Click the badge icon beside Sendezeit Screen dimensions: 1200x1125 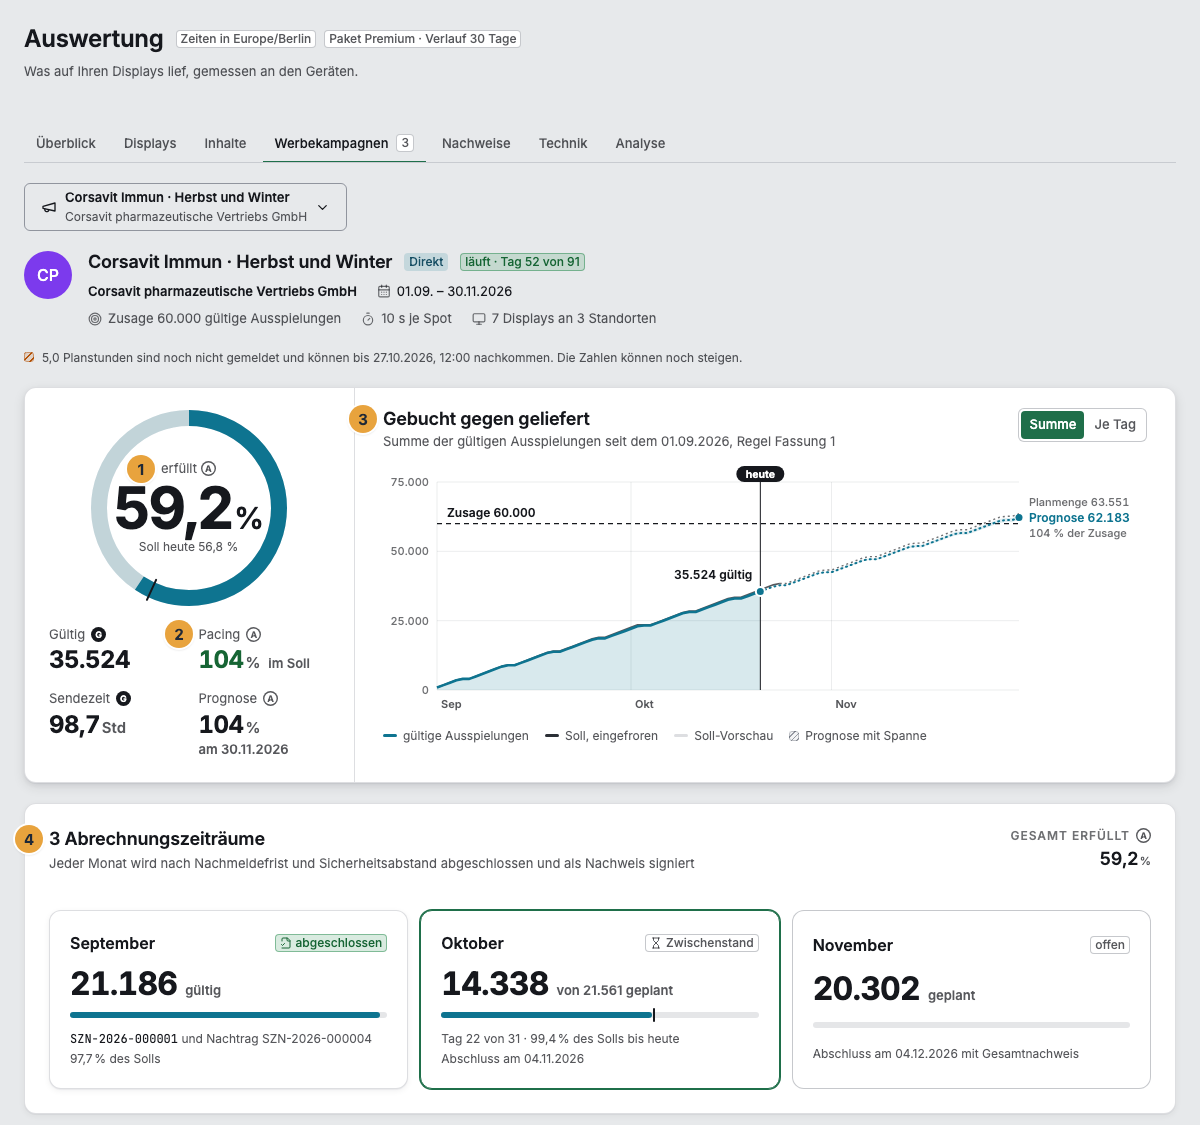click(x=123, y=698)
